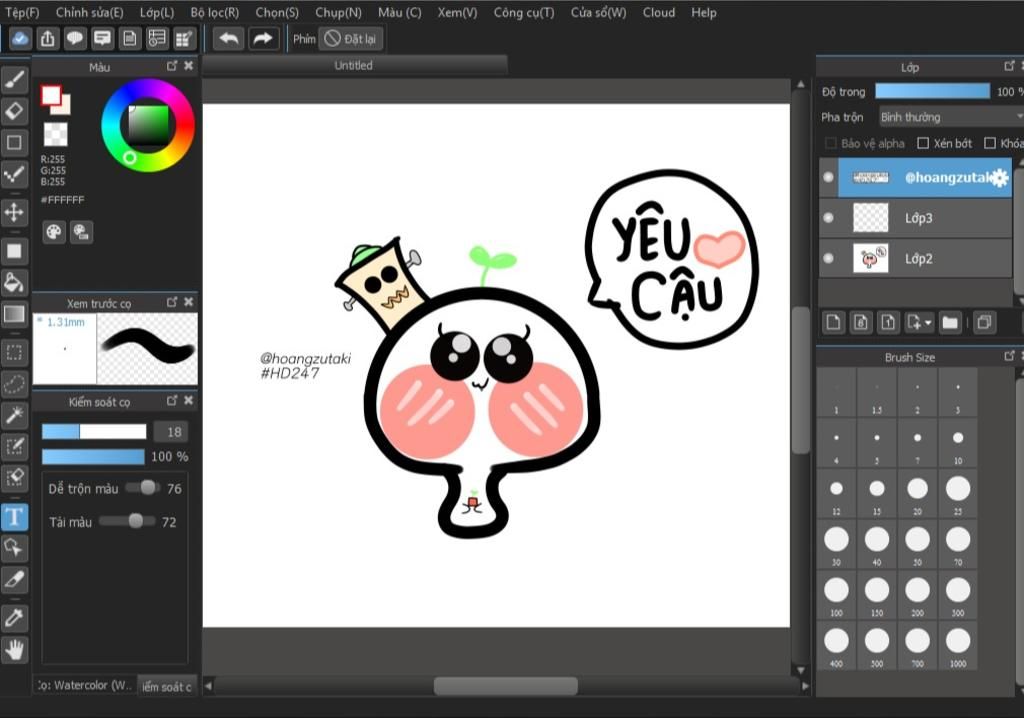Open the Tệp(F) menu

pyautogui.click(x=22, y=12)
